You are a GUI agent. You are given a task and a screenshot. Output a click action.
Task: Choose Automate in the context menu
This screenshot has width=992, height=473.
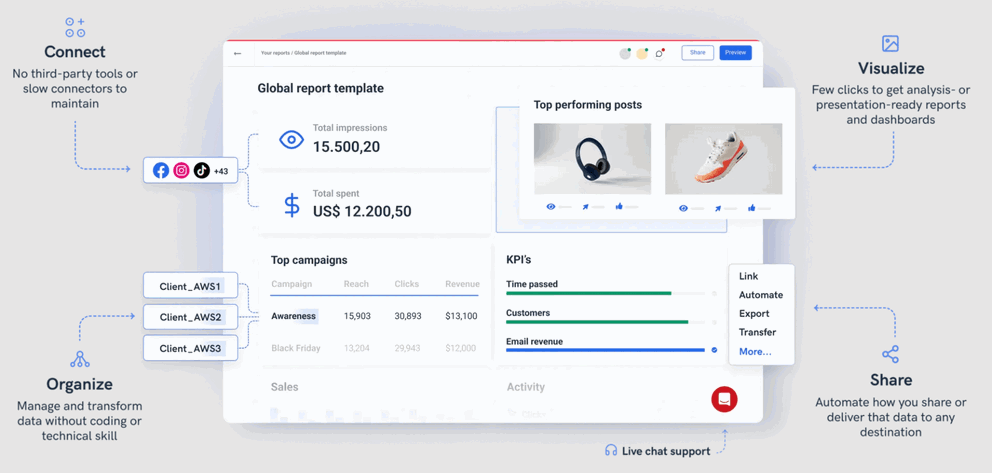(x=760, y=295)
